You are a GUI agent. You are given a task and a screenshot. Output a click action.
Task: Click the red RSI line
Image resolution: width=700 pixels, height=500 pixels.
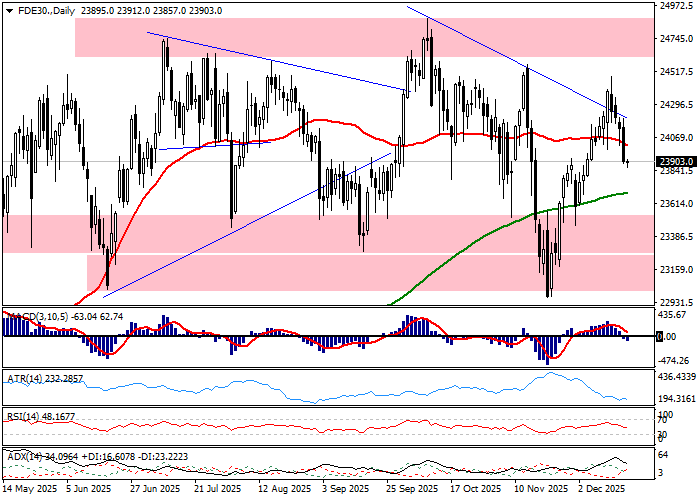click(300, 426)
